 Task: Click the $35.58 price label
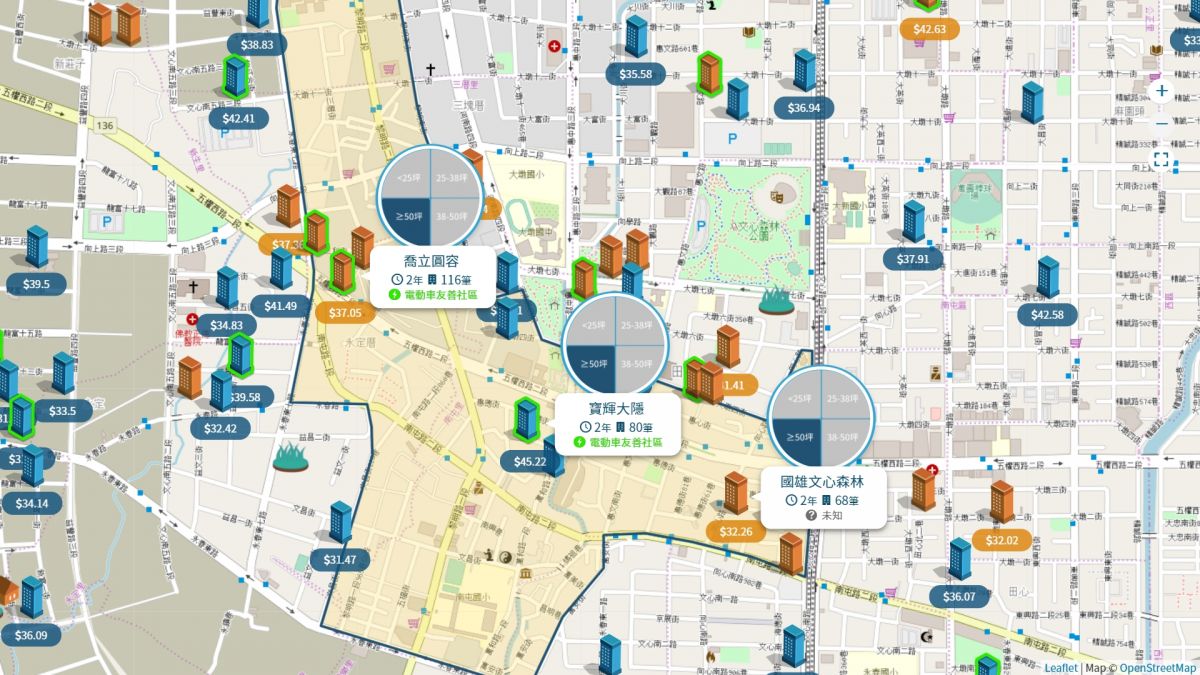(x=636, y=74)
